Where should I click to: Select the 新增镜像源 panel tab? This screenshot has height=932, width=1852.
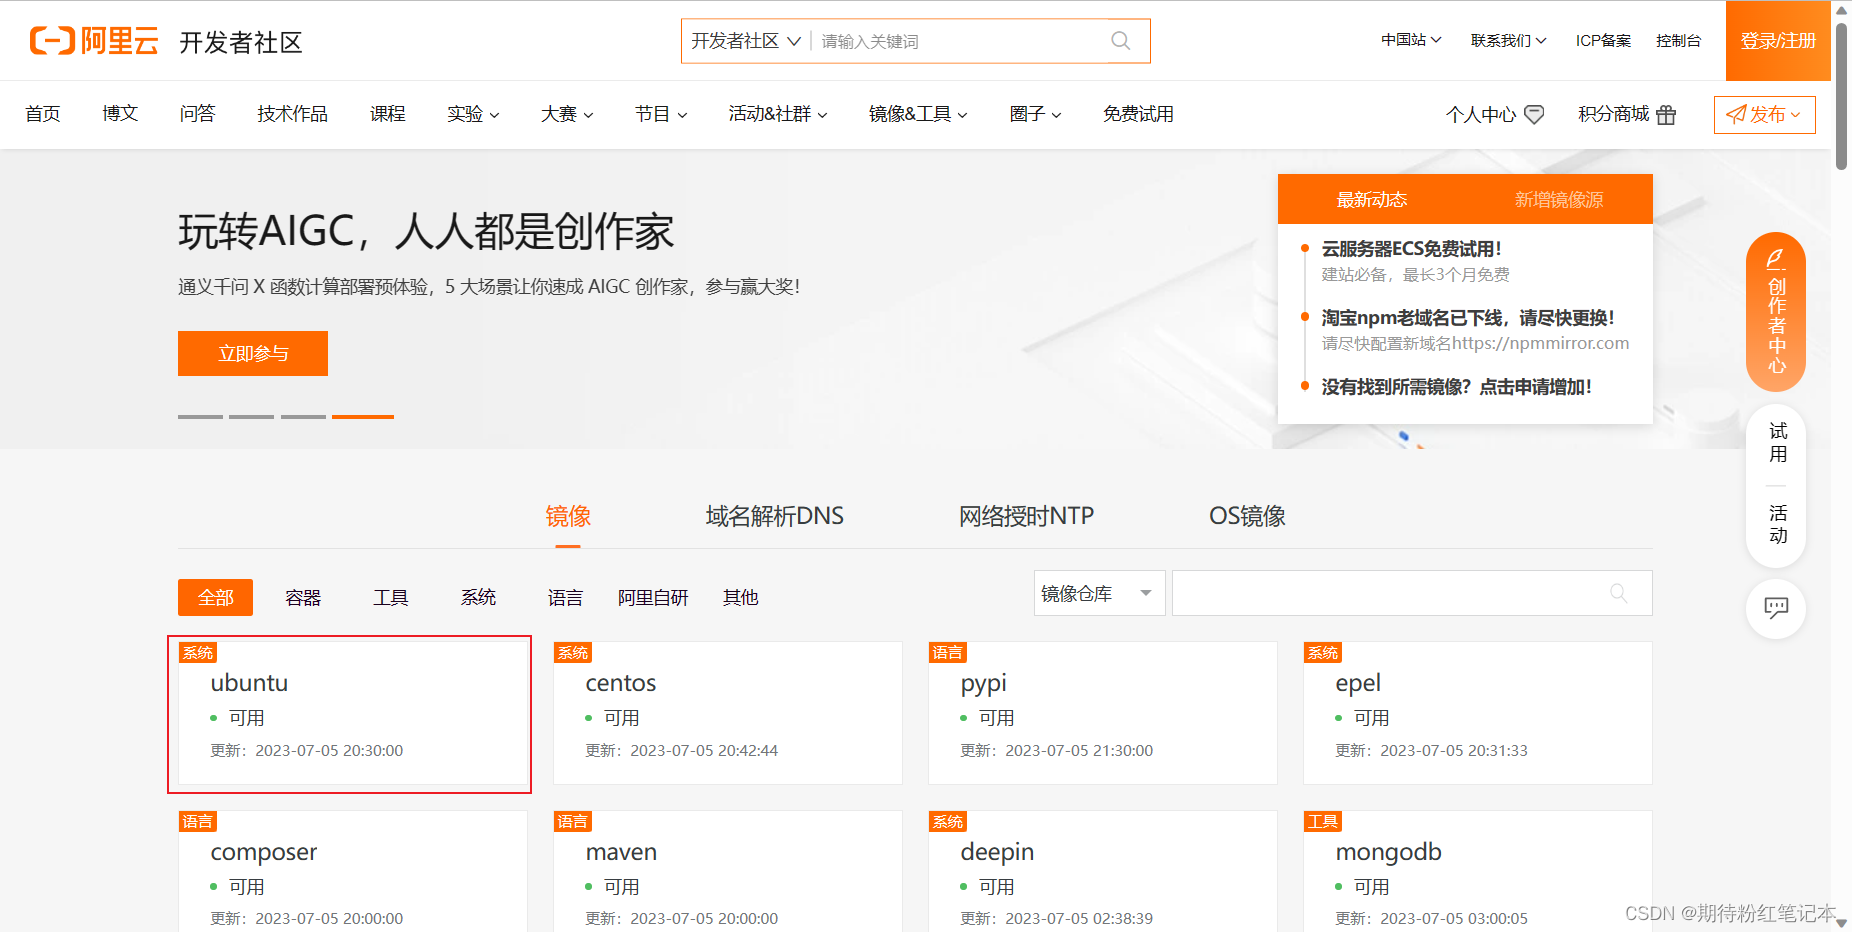click(1558, 200)
